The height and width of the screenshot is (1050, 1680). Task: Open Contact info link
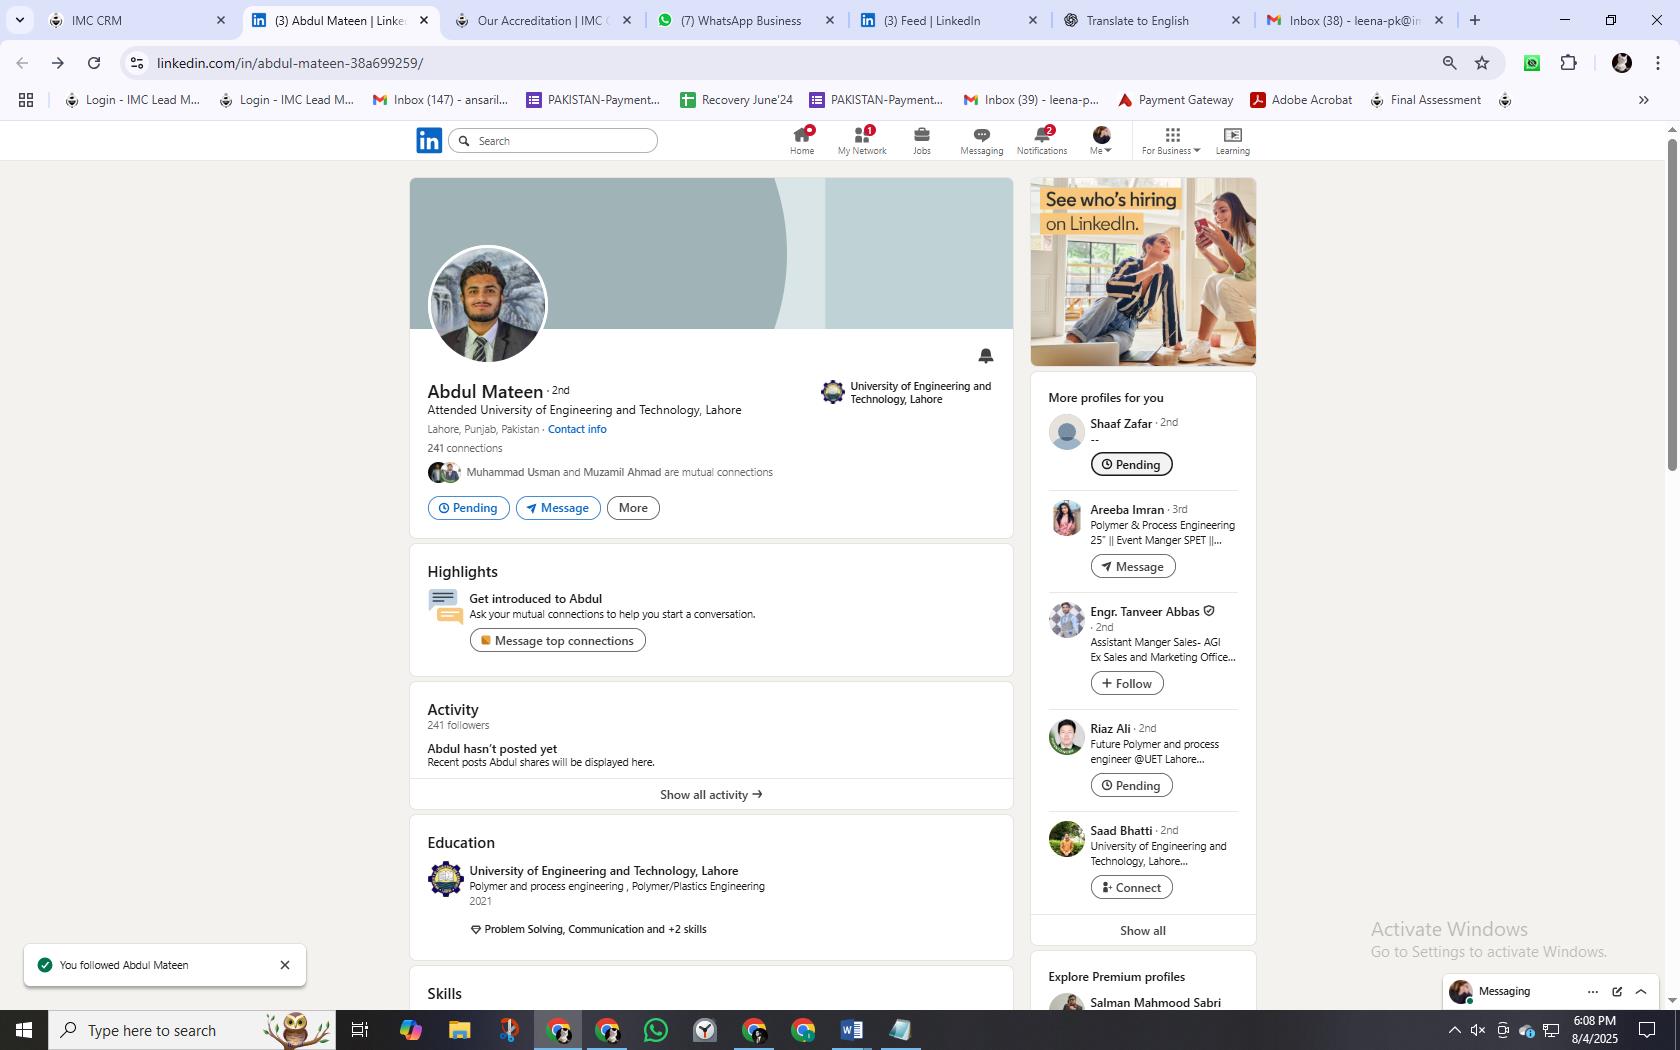tap(577, 429)
